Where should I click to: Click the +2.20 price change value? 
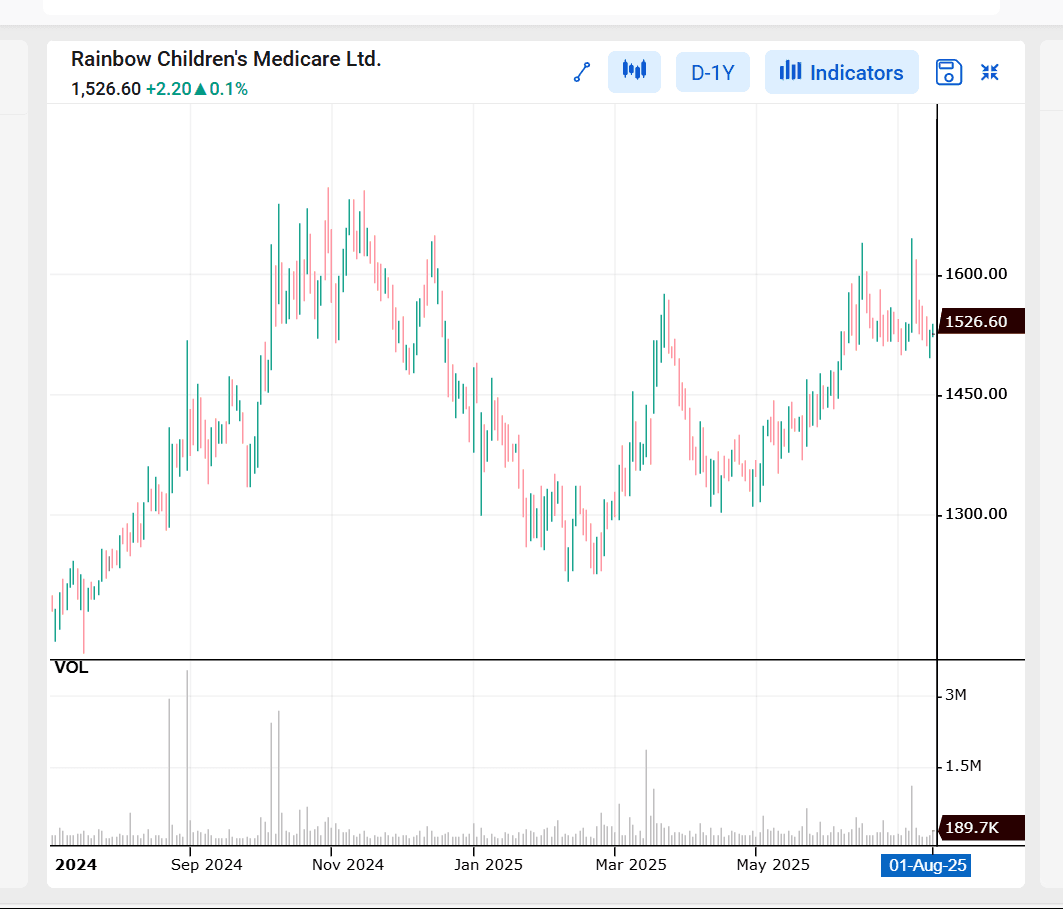[168, 89]
